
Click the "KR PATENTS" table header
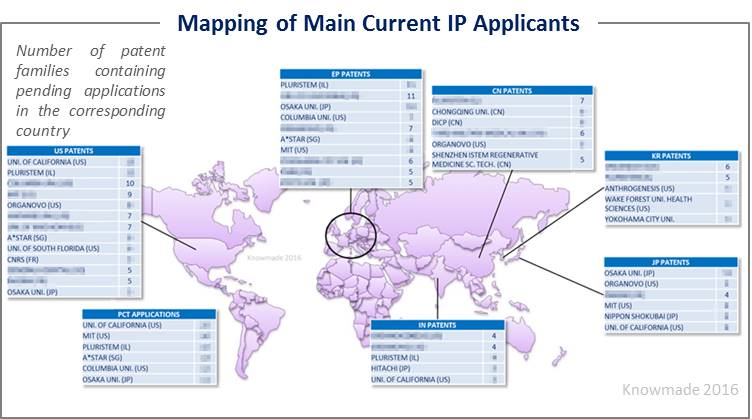pyautogui.click(x=671, y=156)
